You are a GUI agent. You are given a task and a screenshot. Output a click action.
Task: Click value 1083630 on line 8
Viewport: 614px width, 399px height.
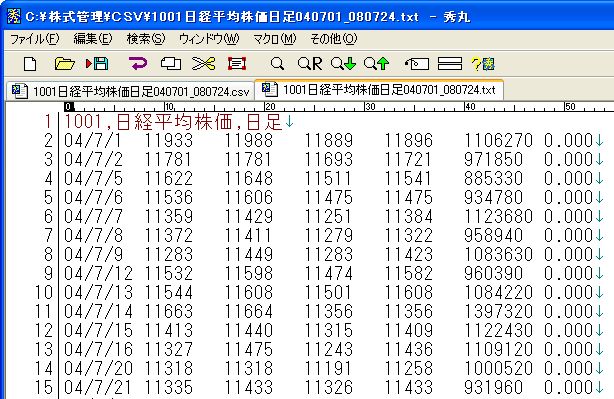[x=498, y=255]
